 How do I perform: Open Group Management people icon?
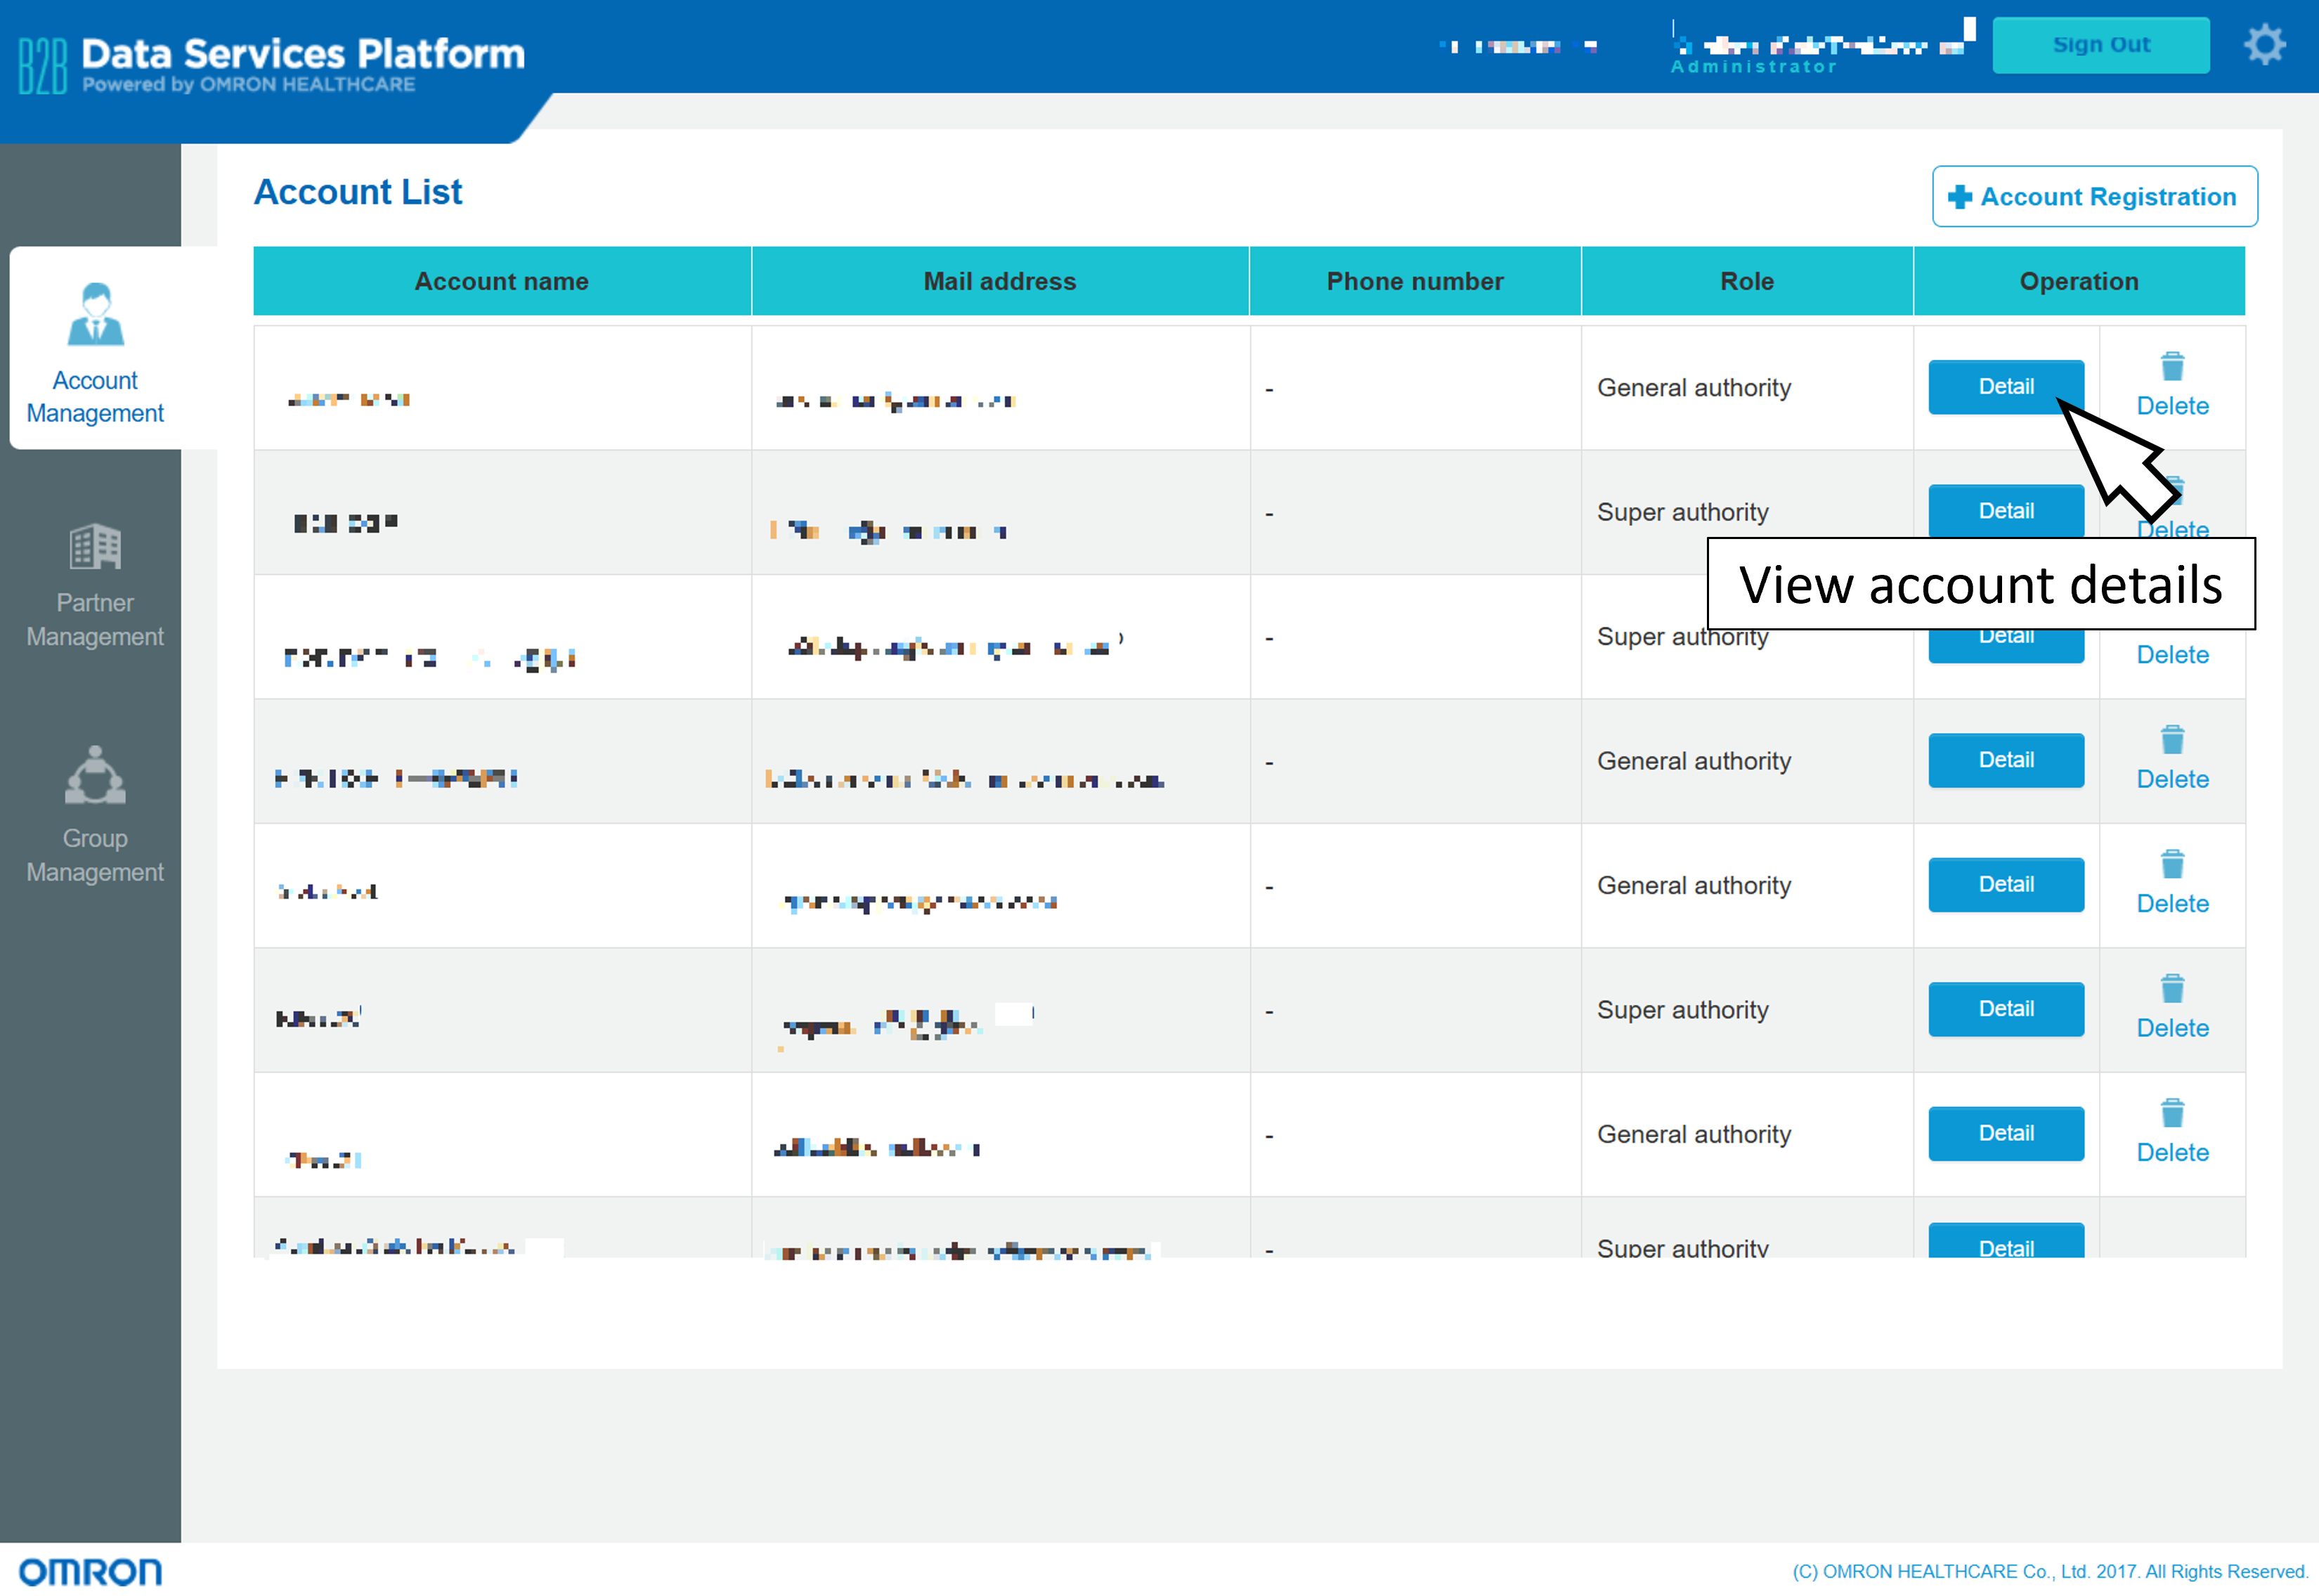(x=95, y=775)
